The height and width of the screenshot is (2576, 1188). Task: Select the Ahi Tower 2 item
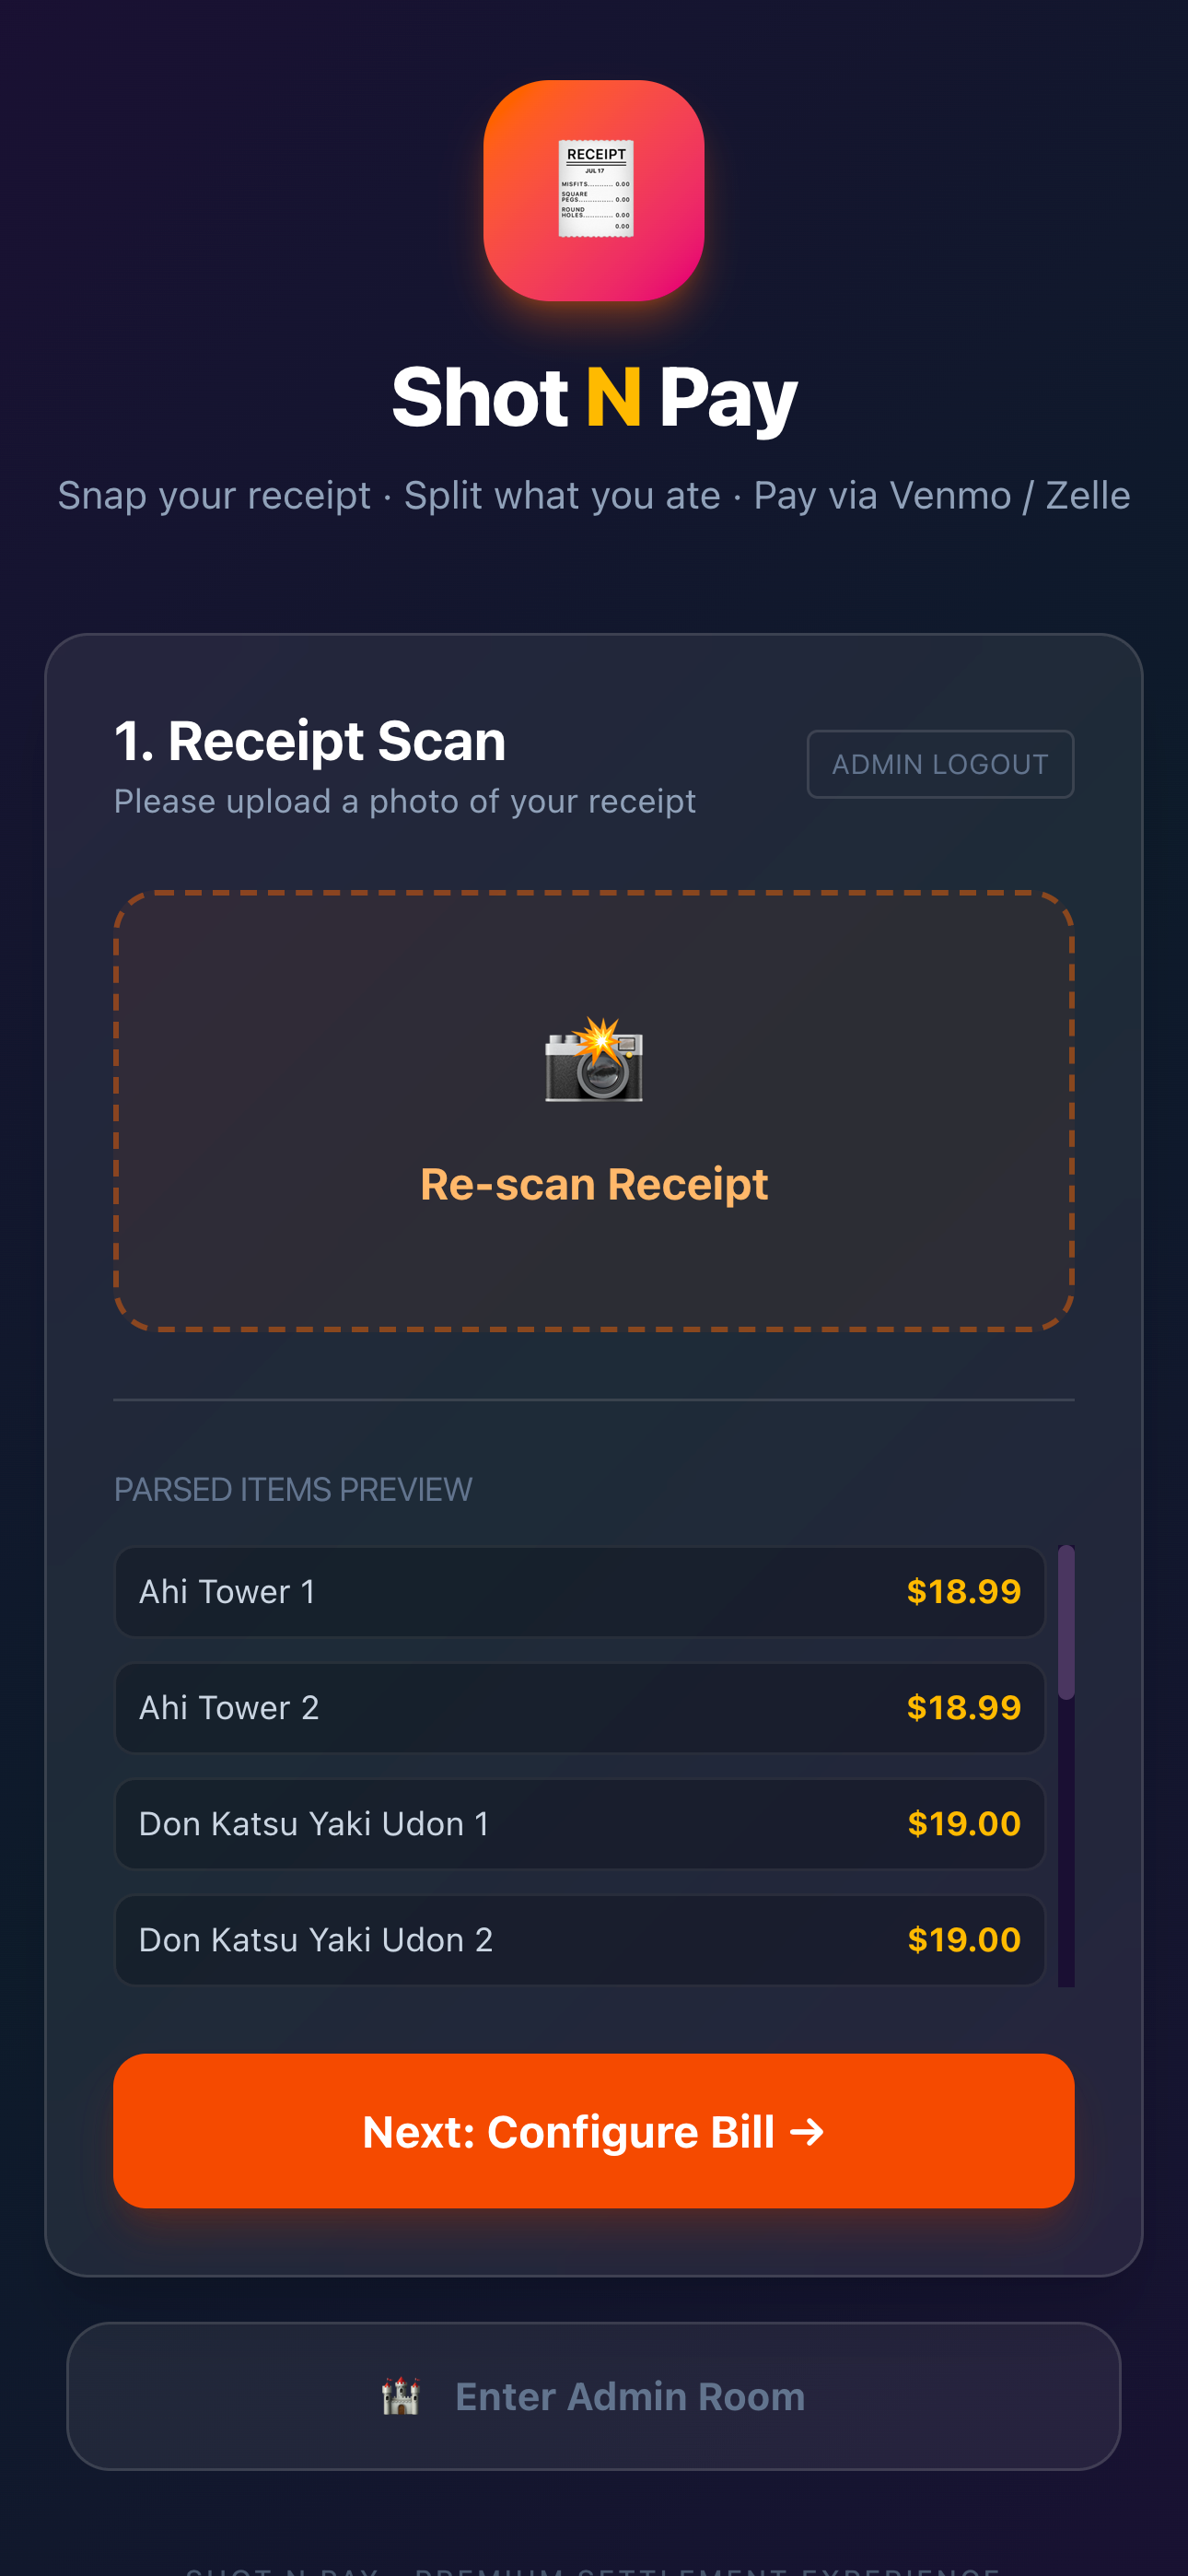point(580,1707)
